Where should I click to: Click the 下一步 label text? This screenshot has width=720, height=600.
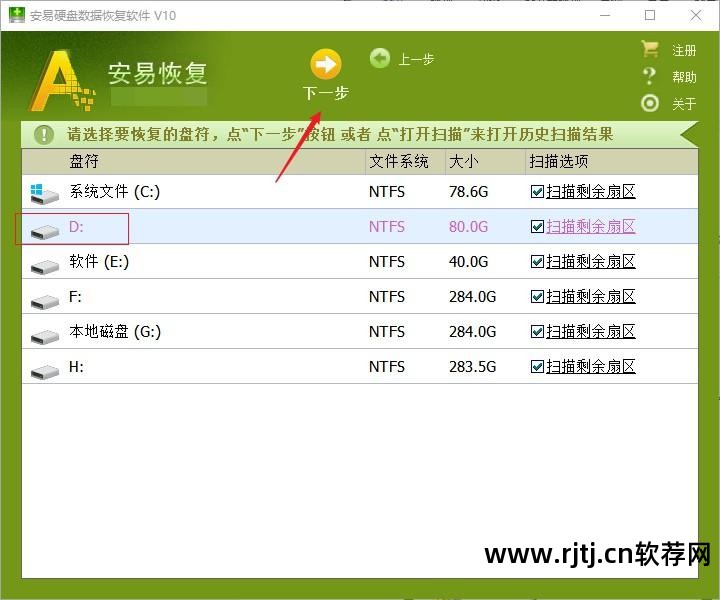[326, 93]
